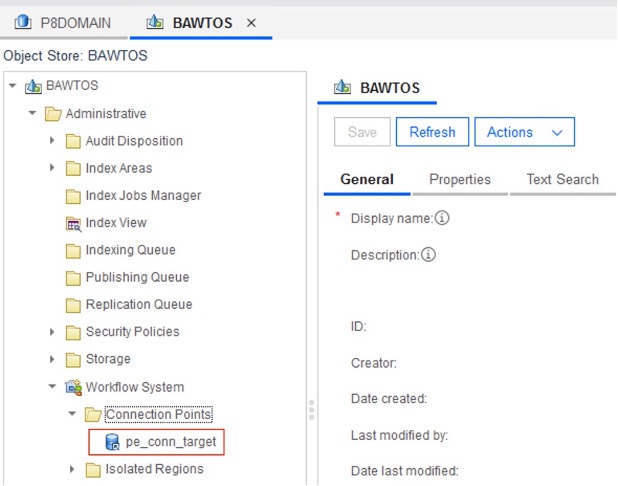Viewport: 618px width, 486px height.
Task: Click the Storage folder icon
Action: pos(73,359)
